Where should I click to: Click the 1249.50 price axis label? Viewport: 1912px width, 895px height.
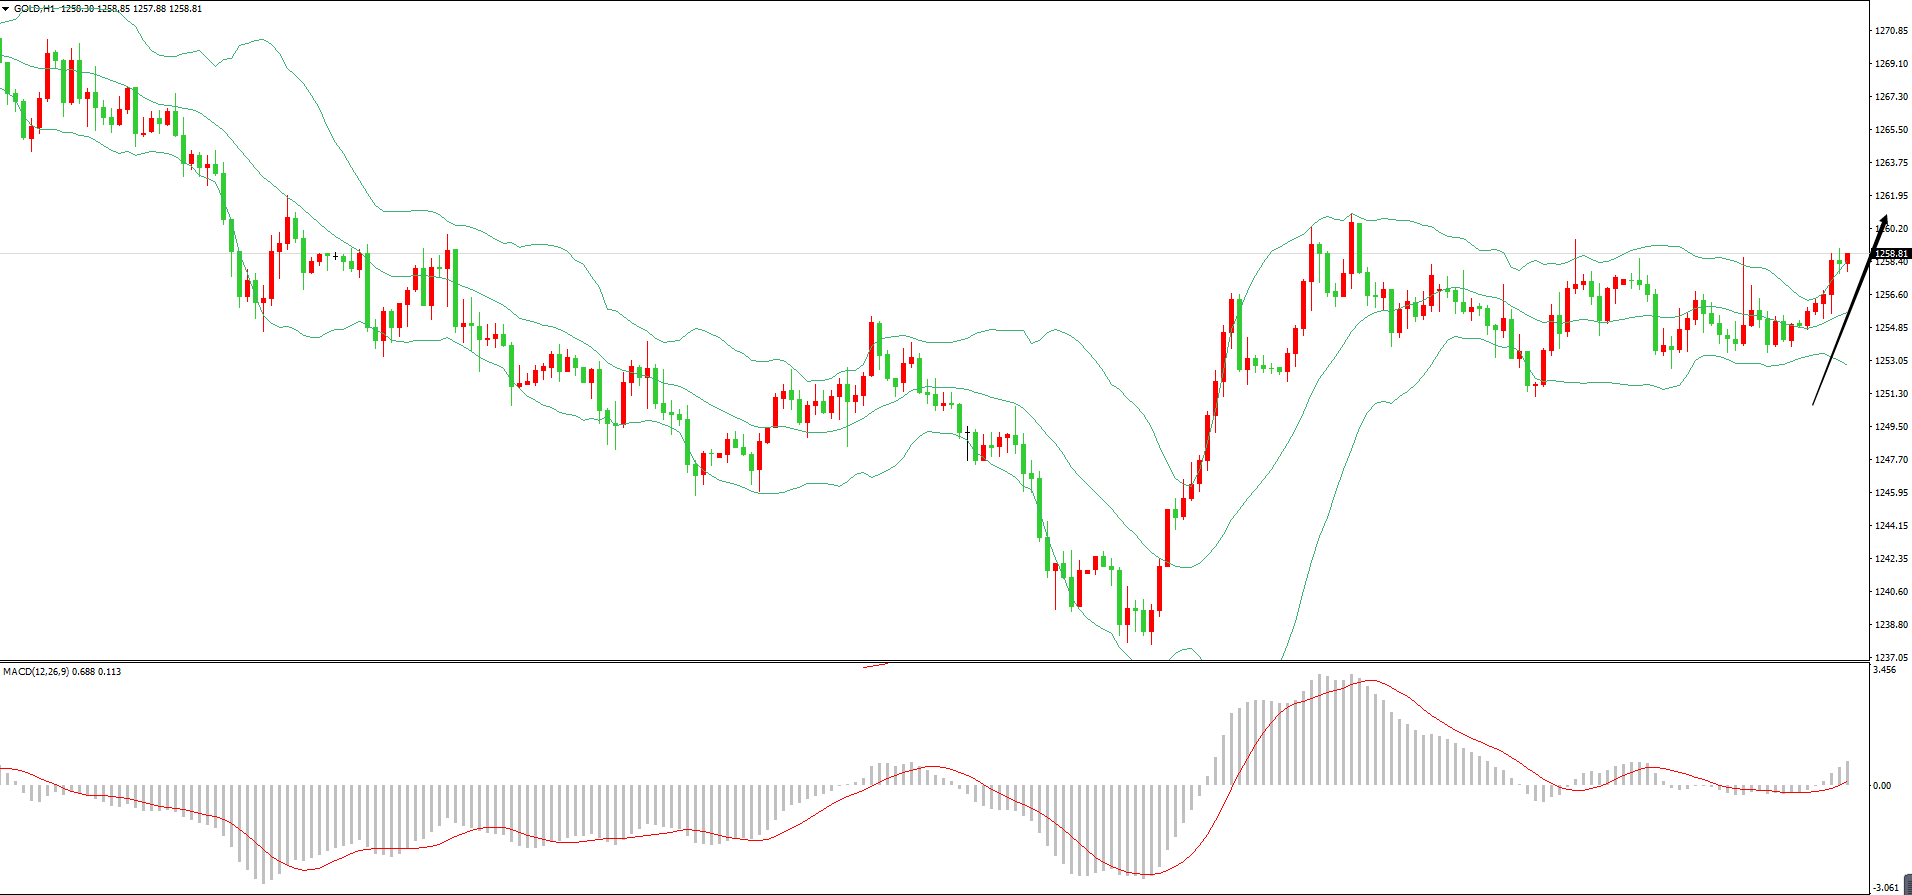1891,427
